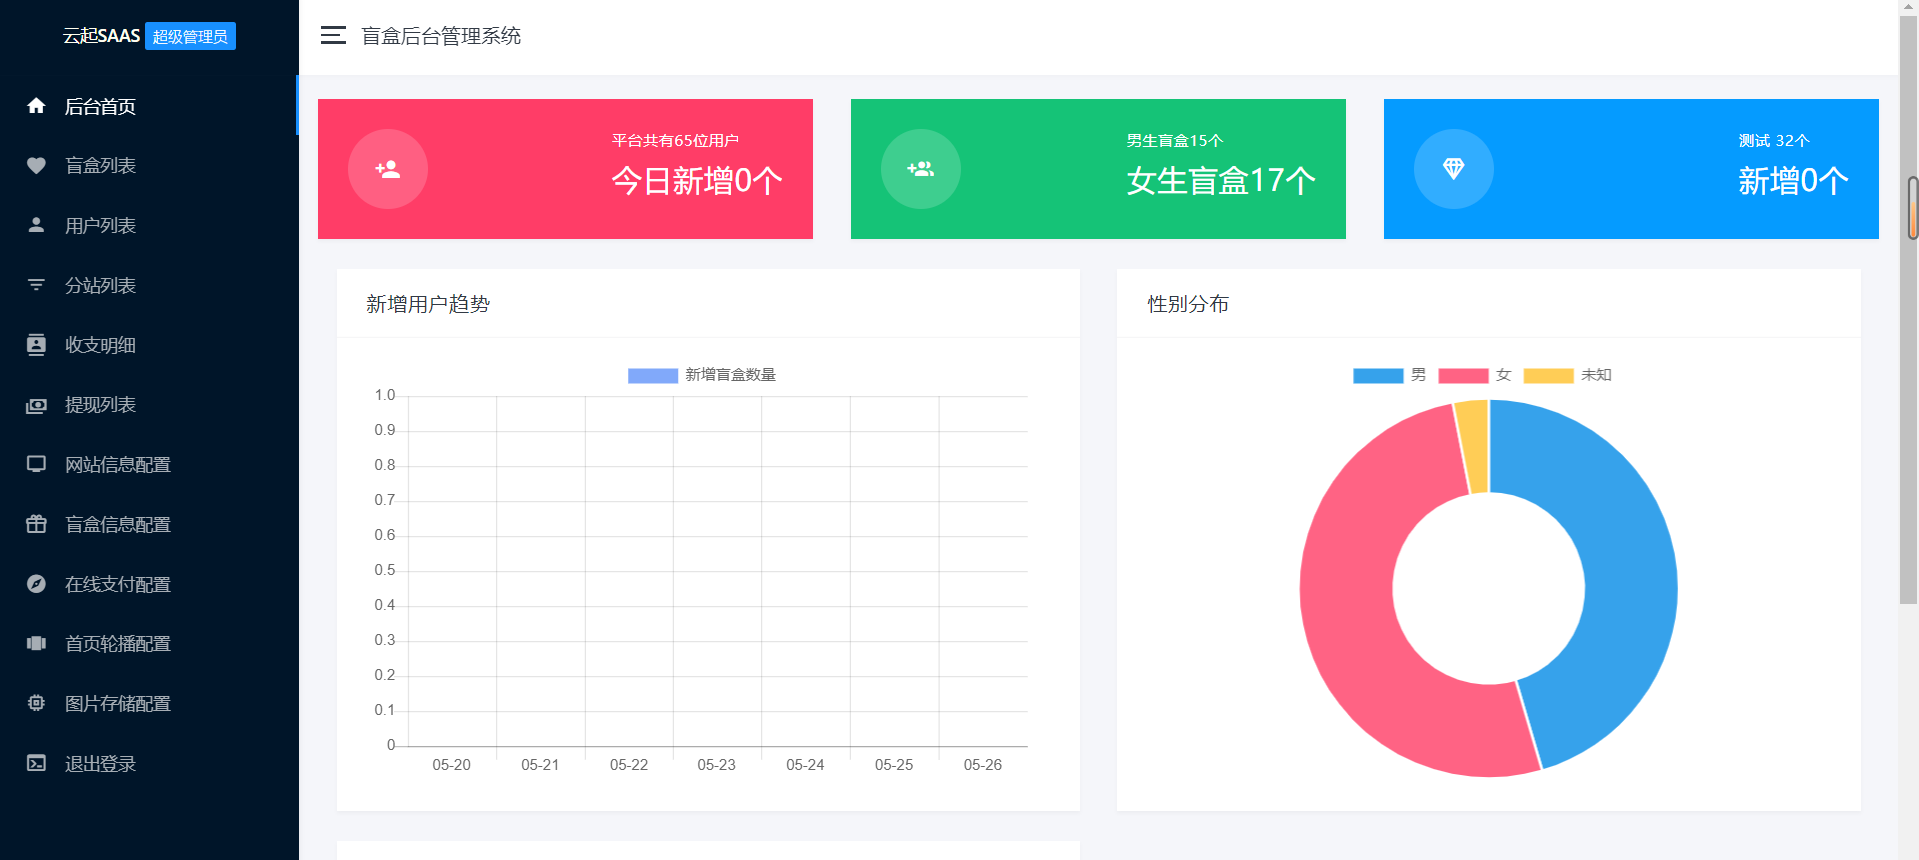Click the person icon beside 用户列表
The height and width of the screenshot is (860, 1919).
click(36, 225)
